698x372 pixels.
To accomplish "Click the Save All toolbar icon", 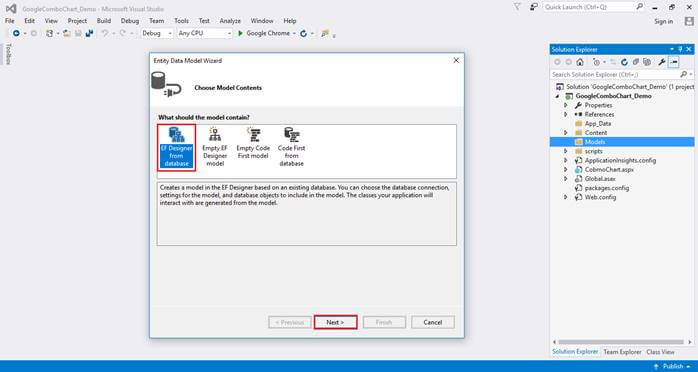I will (89, 33).
